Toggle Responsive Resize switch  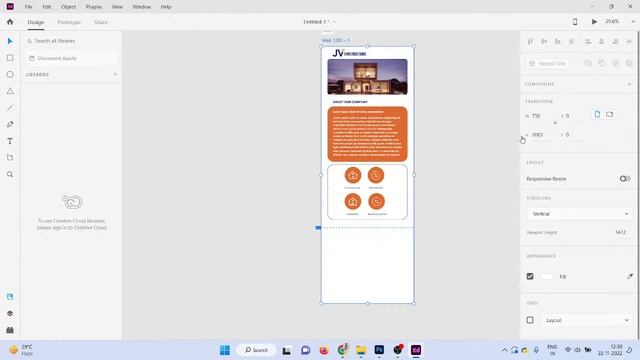(x=624, y=178)
